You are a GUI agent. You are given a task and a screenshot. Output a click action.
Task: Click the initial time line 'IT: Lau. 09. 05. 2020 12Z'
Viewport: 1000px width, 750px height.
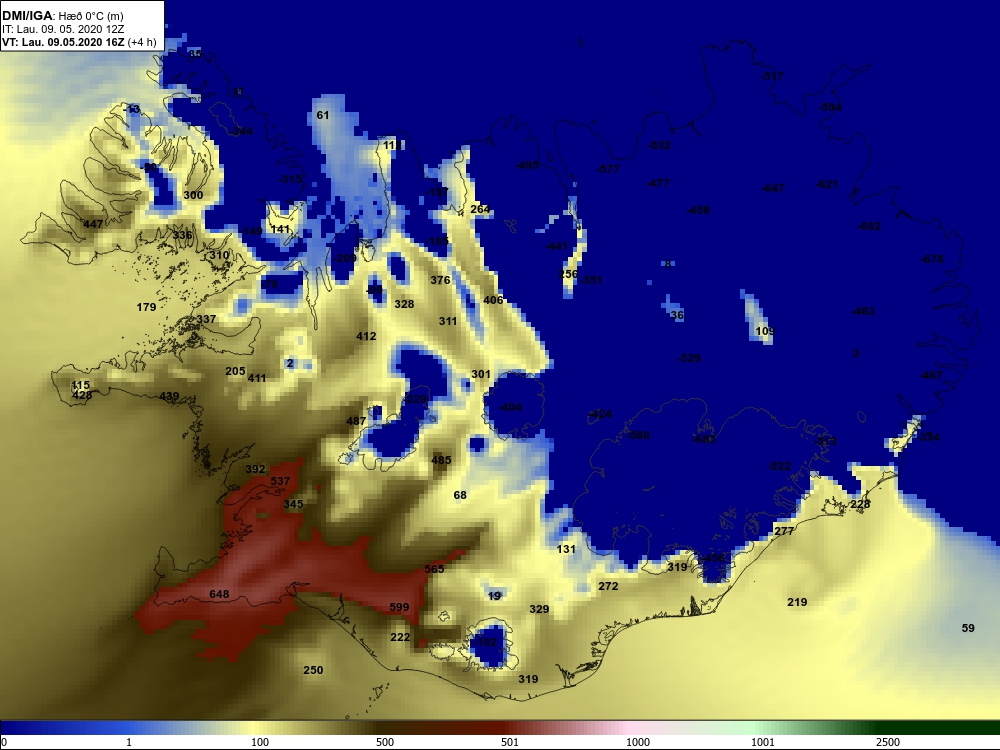(63, 29)
